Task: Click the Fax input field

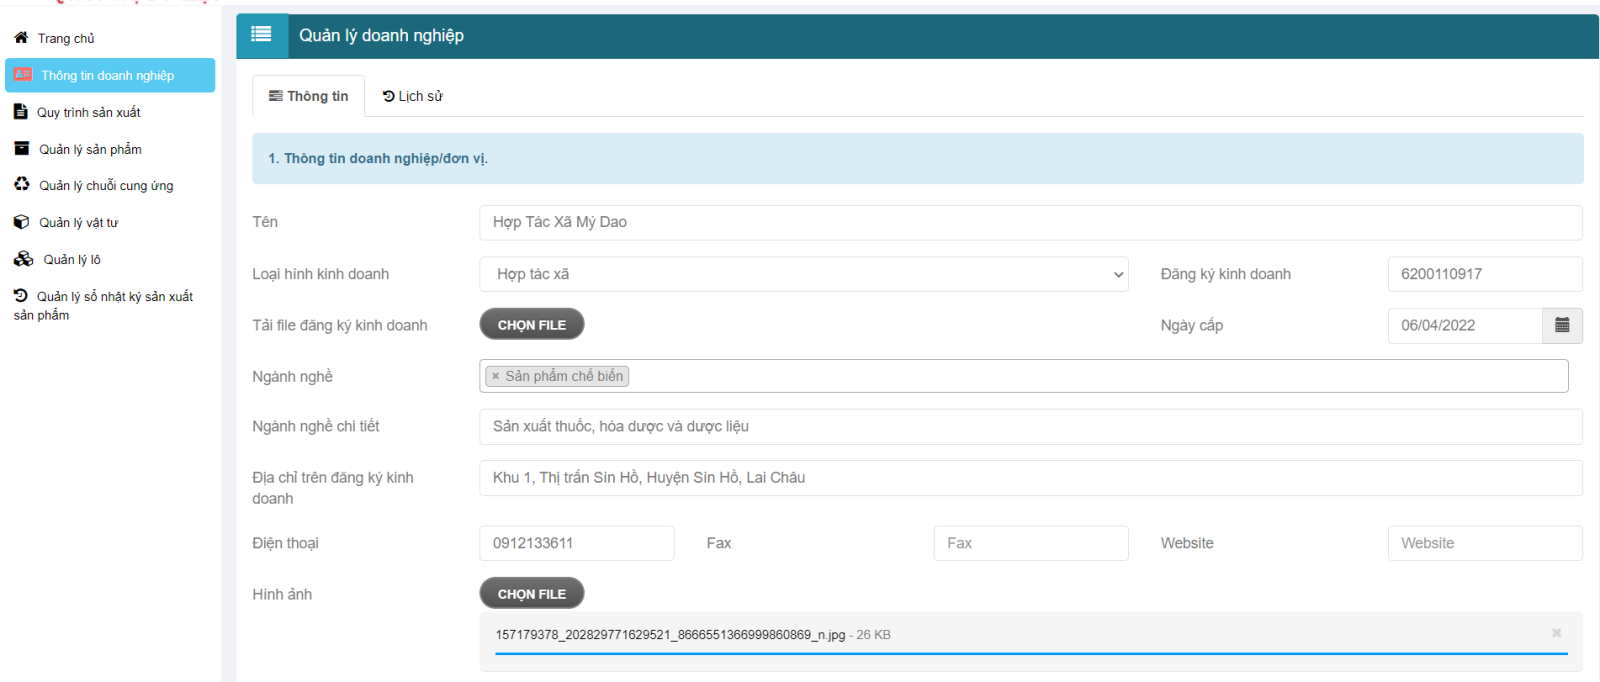Action: pos(1031,543)
